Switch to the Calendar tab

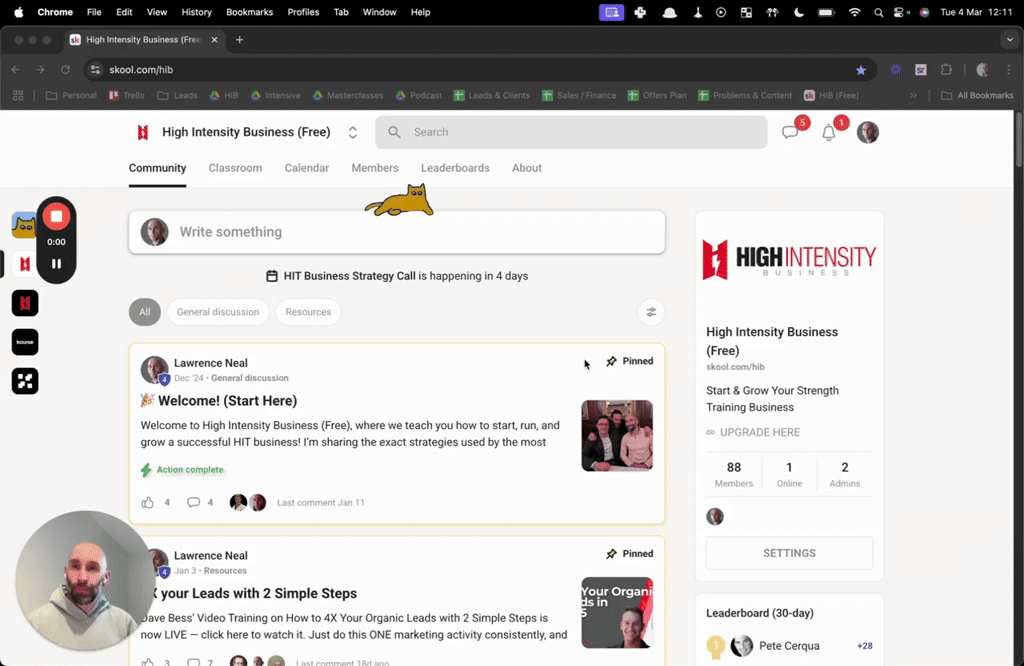[x=306, y=168]
